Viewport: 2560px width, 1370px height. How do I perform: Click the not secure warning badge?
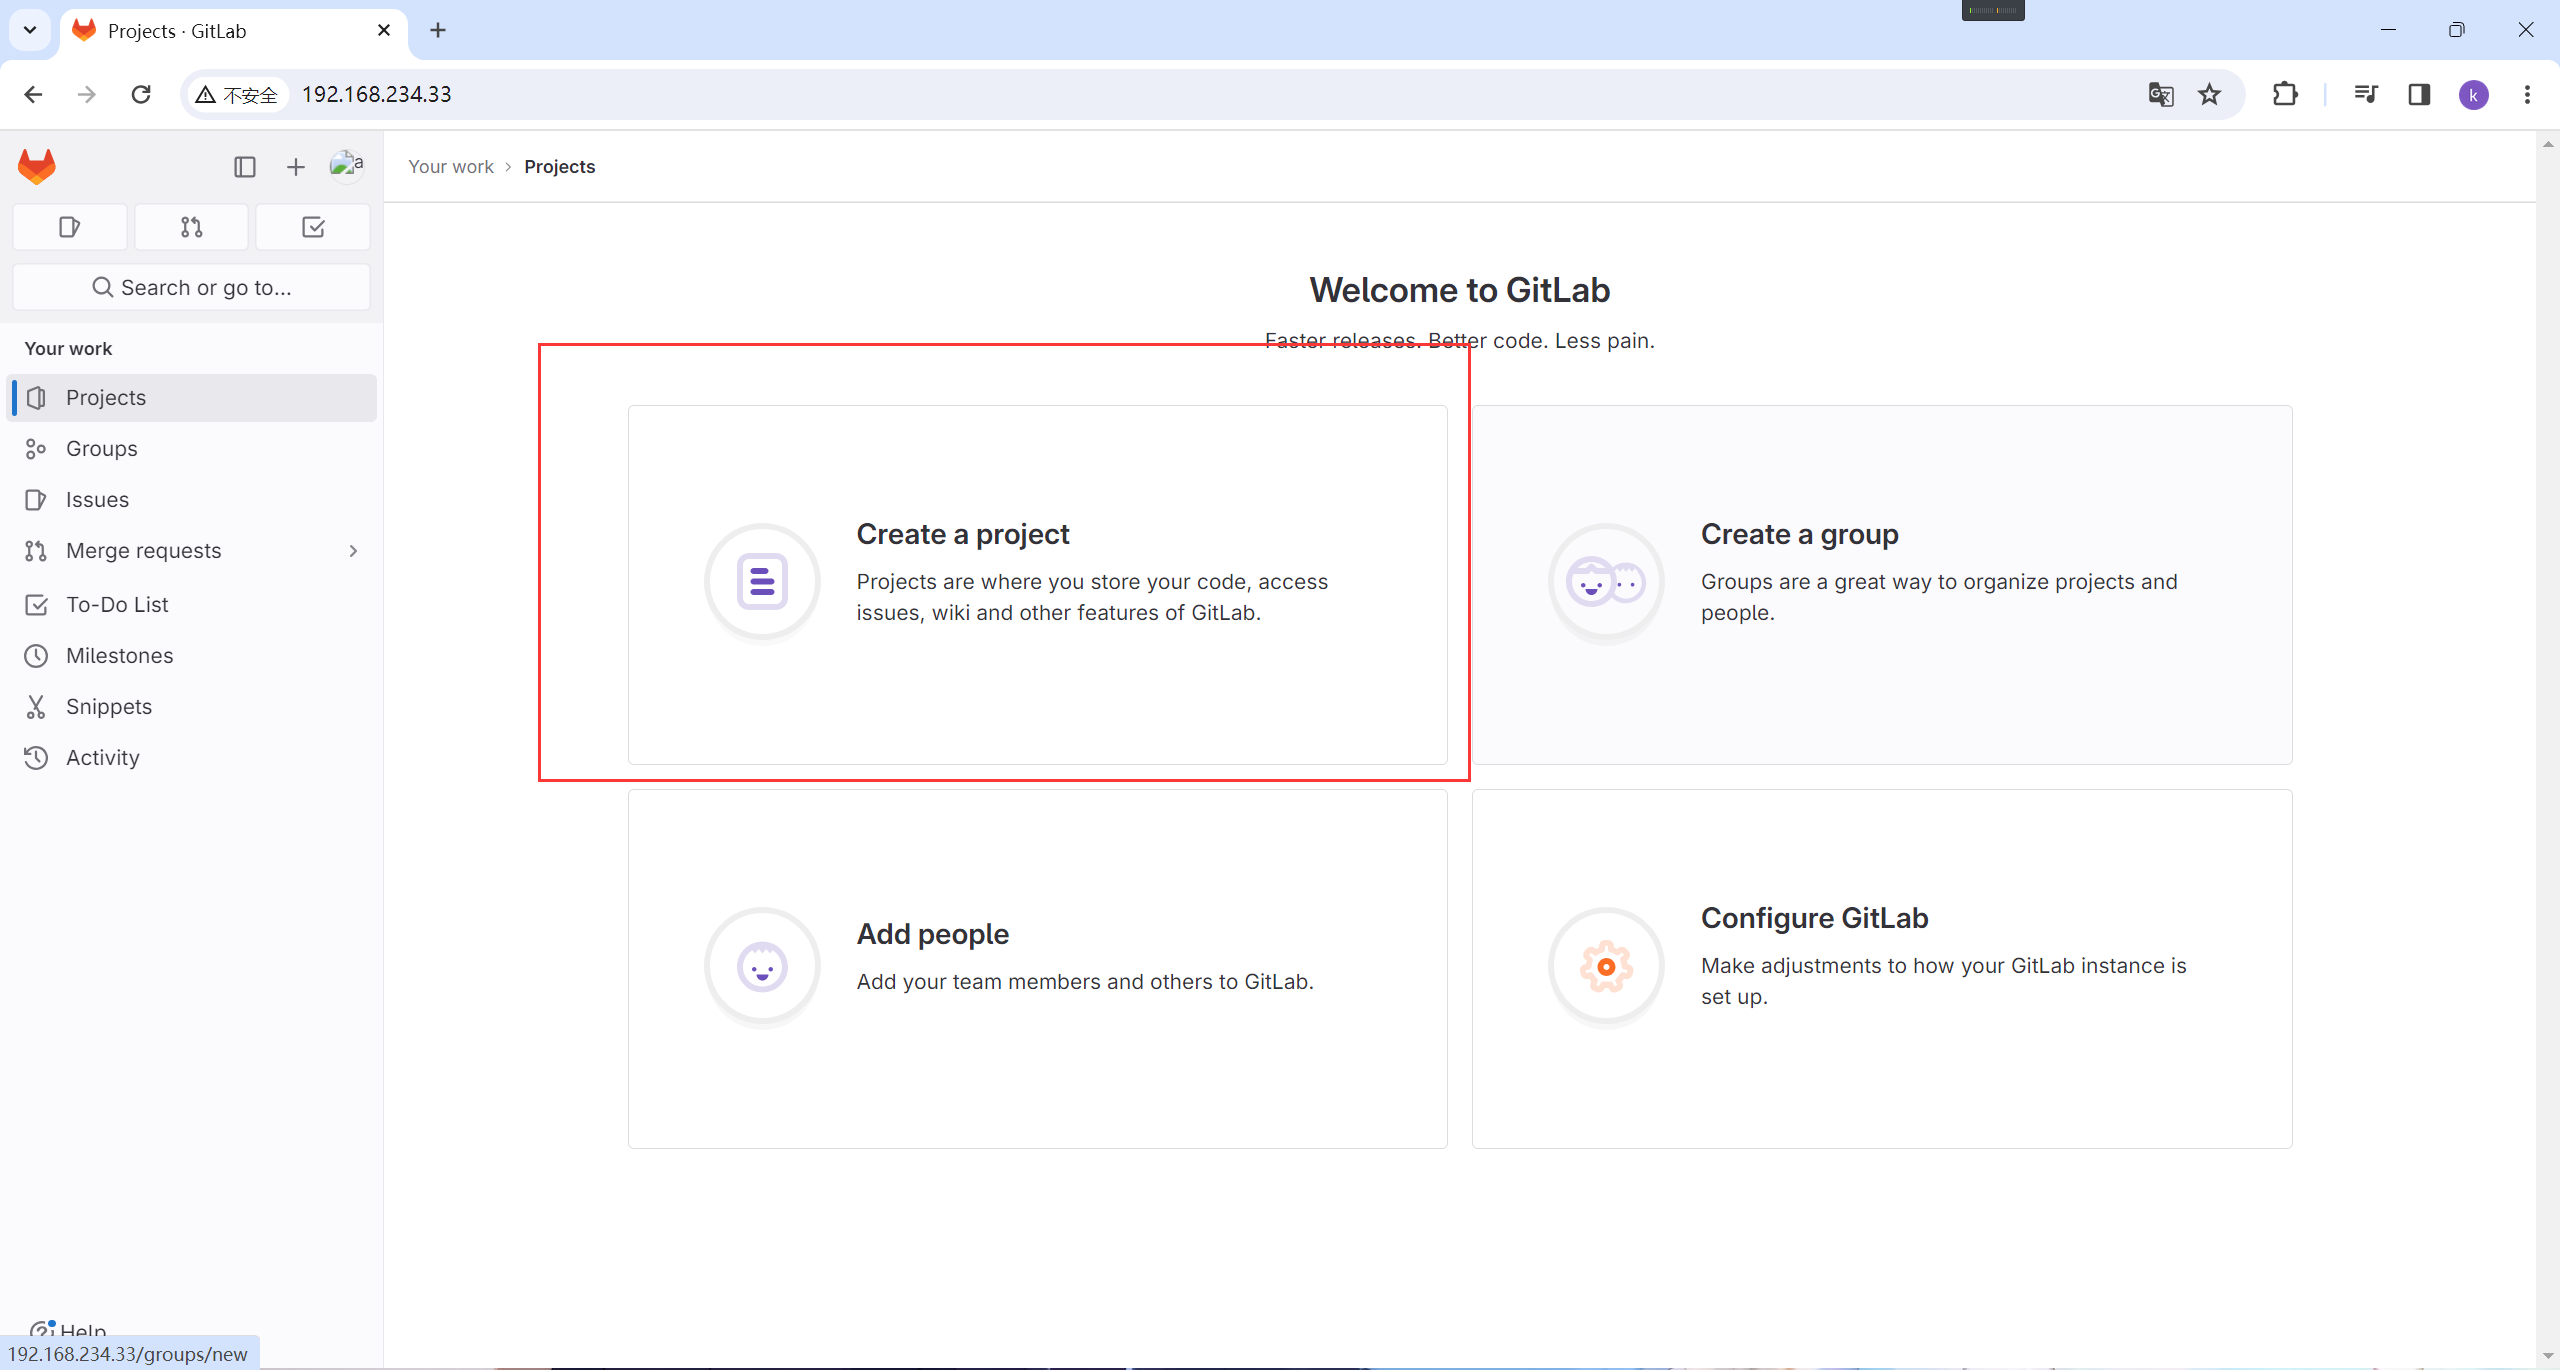[x=238, y=95]
